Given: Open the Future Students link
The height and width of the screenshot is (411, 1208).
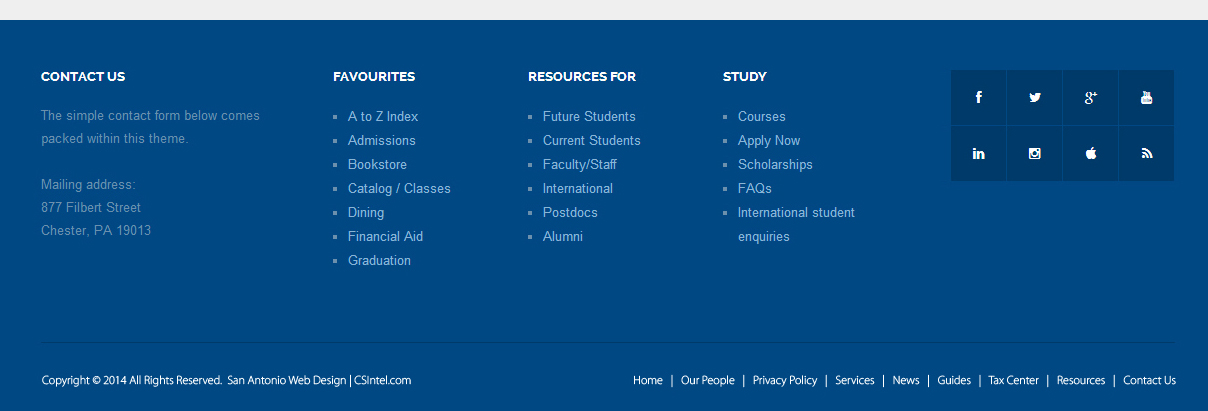Looking at the screenshot, I should coord(589,117).
